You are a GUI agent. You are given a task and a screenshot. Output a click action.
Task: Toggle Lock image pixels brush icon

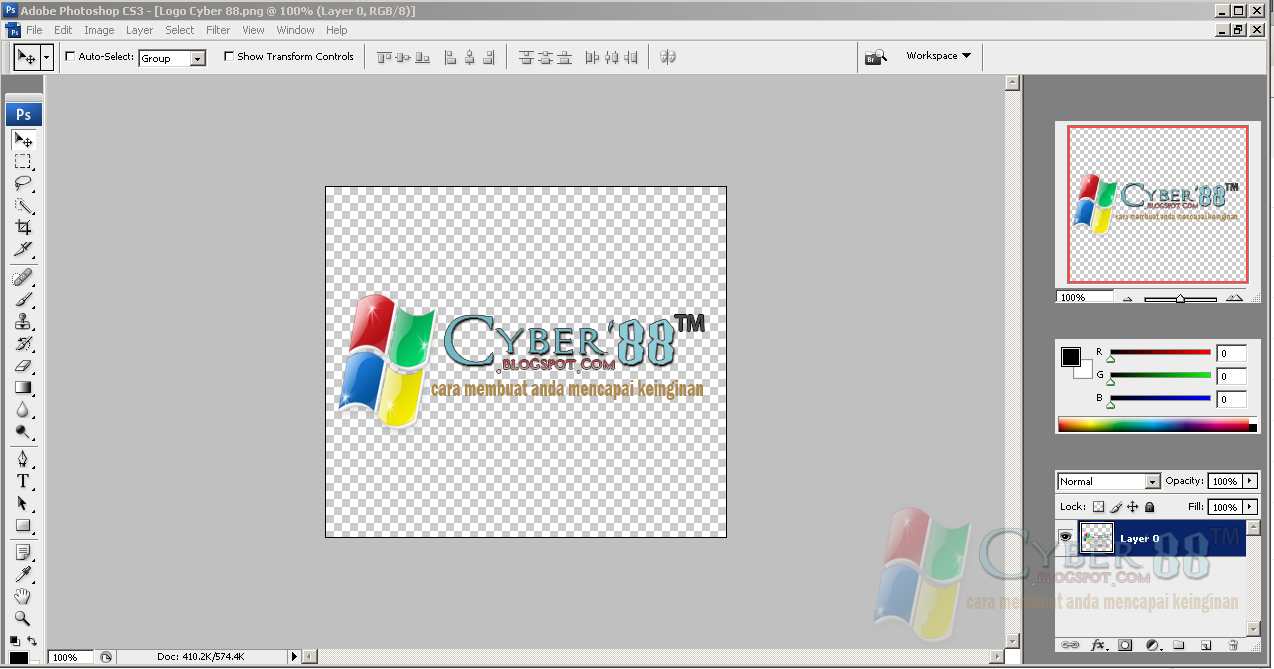point(1116,507)
